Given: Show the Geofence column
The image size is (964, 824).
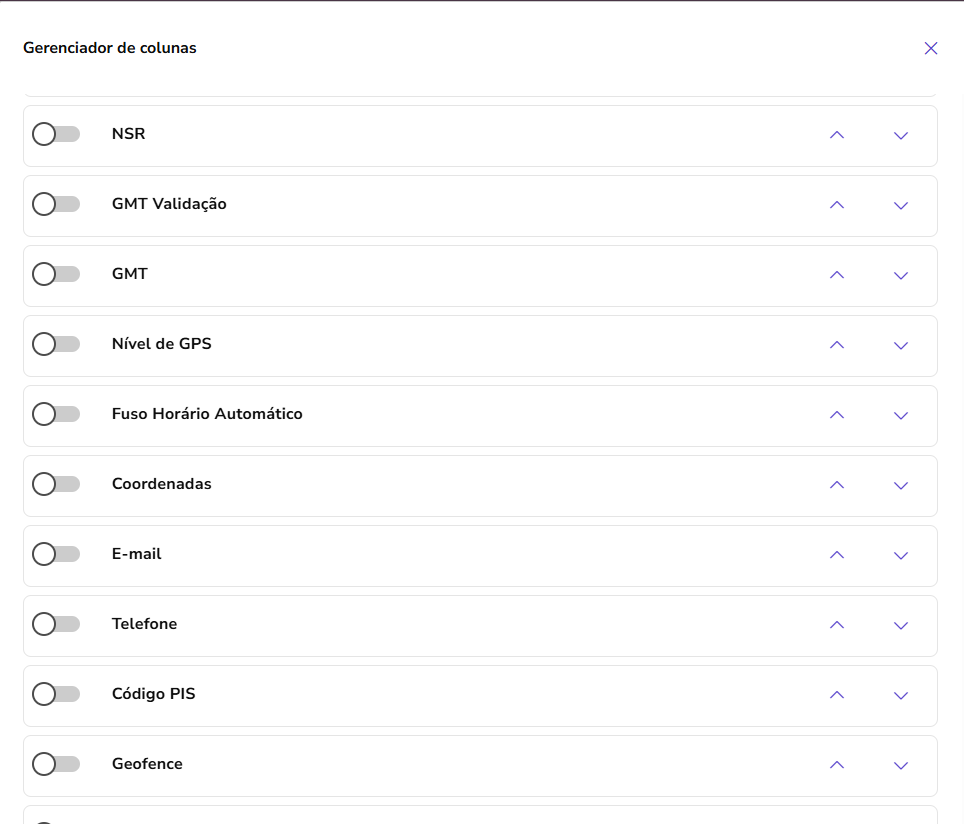Looking at the screenshot, I should [56, 764].
